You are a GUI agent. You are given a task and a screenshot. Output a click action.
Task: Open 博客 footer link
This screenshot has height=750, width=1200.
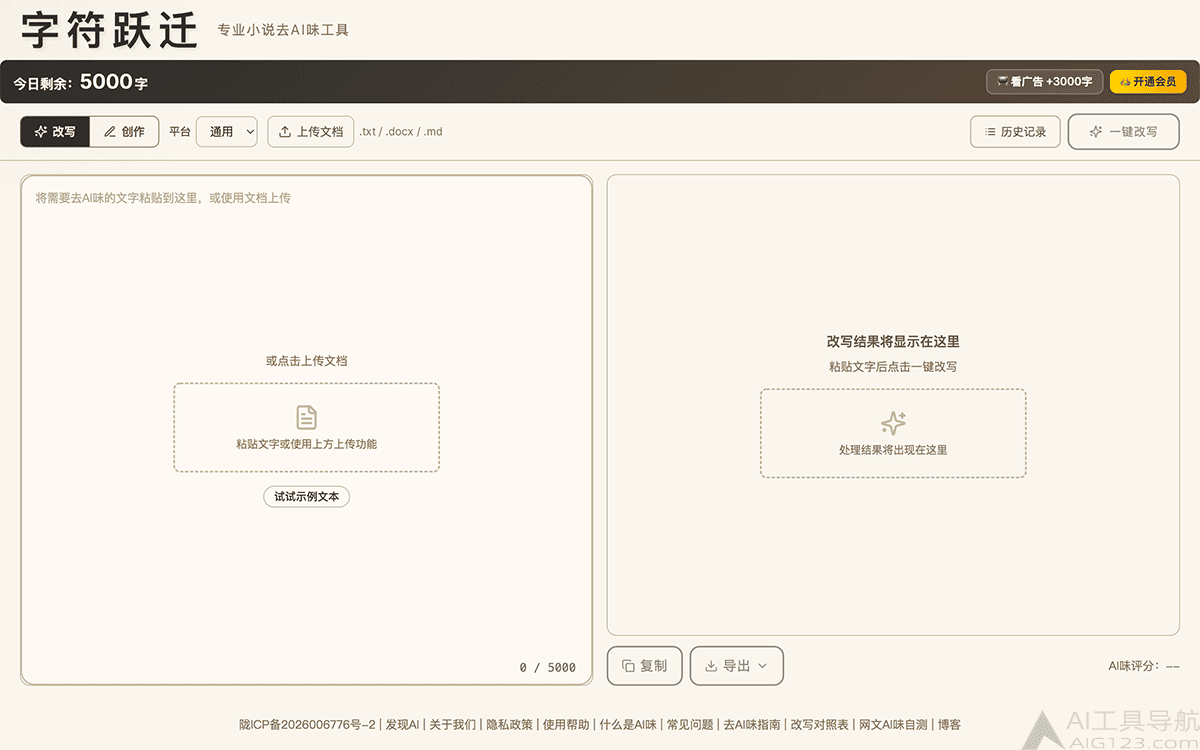click(x=949, y=725)
